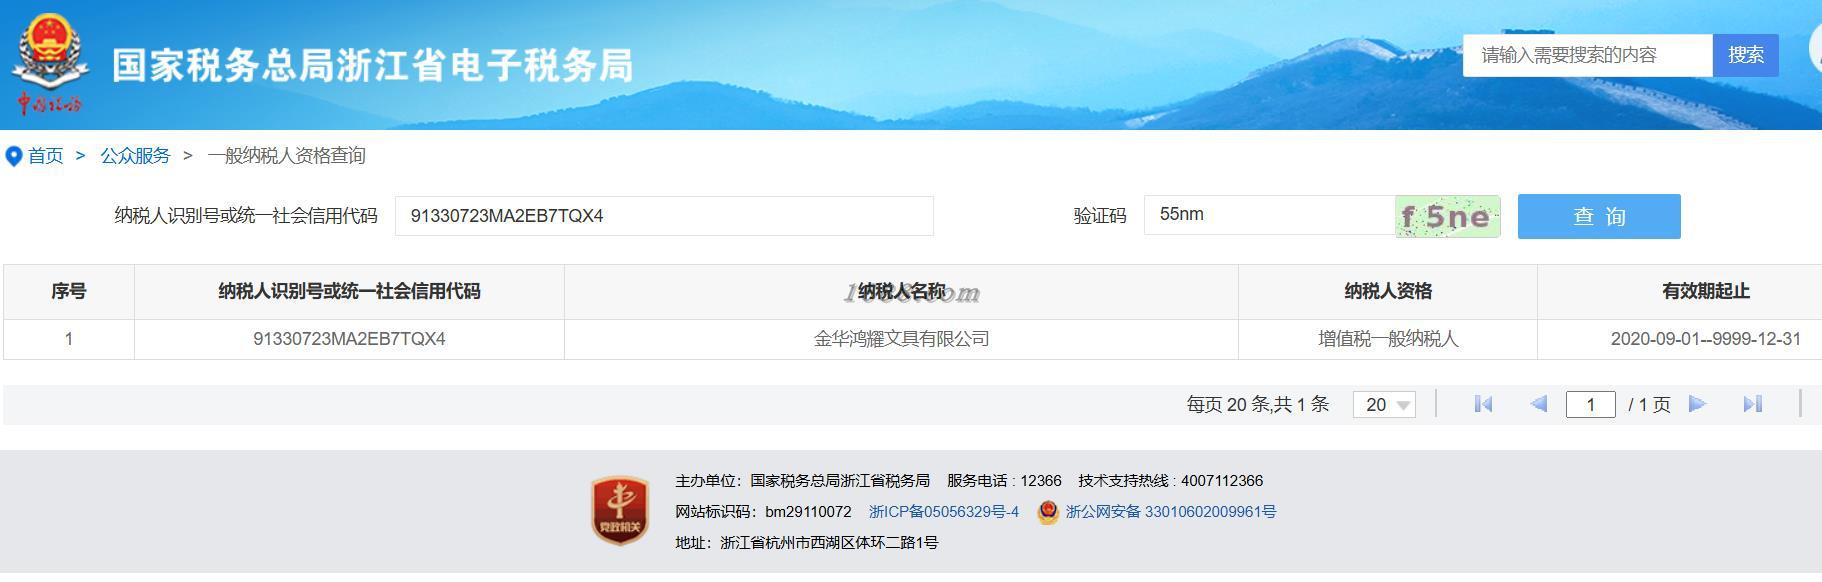
Task: Click 纳税人识别号或统一社会信用代码 column header
Action: click(349, 291)
